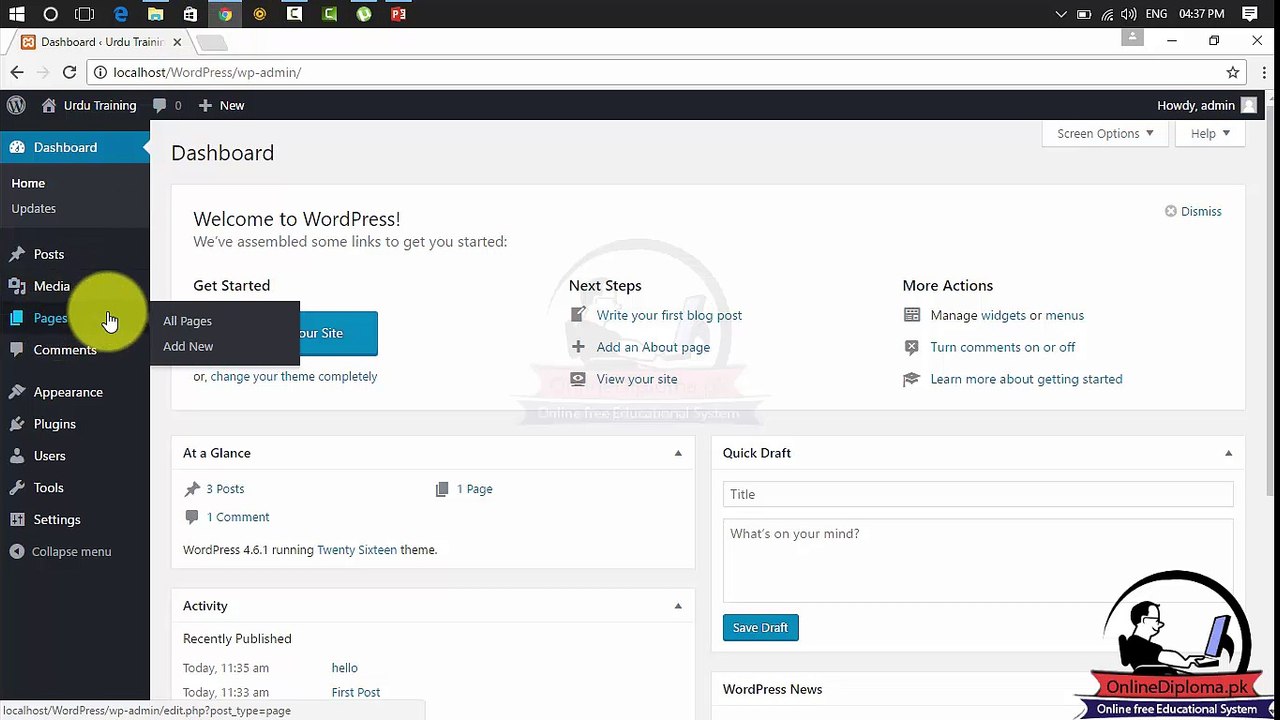Screen dimensions: 1280x720
Task: Open the 1 Comment link
Action: (x=238, y=517)
